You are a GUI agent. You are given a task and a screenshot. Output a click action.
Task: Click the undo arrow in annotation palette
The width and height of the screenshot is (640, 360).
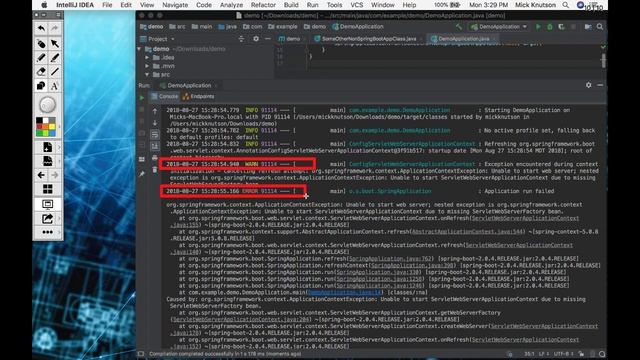pyautogui.click(x=41, y=29)
